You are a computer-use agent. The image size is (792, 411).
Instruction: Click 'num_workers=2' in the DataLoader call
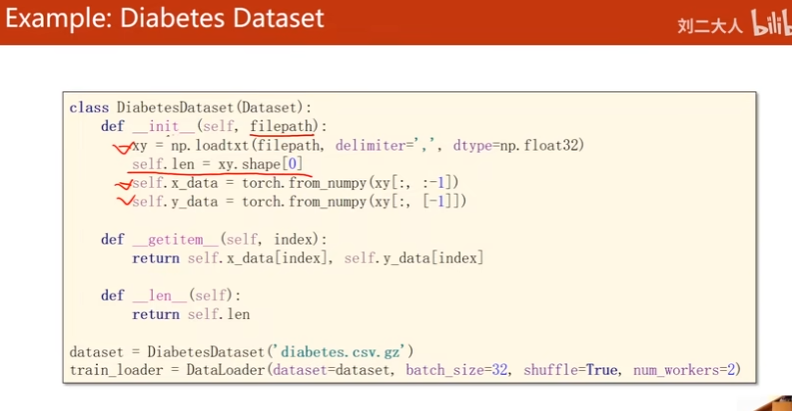(x=684, y=370)
